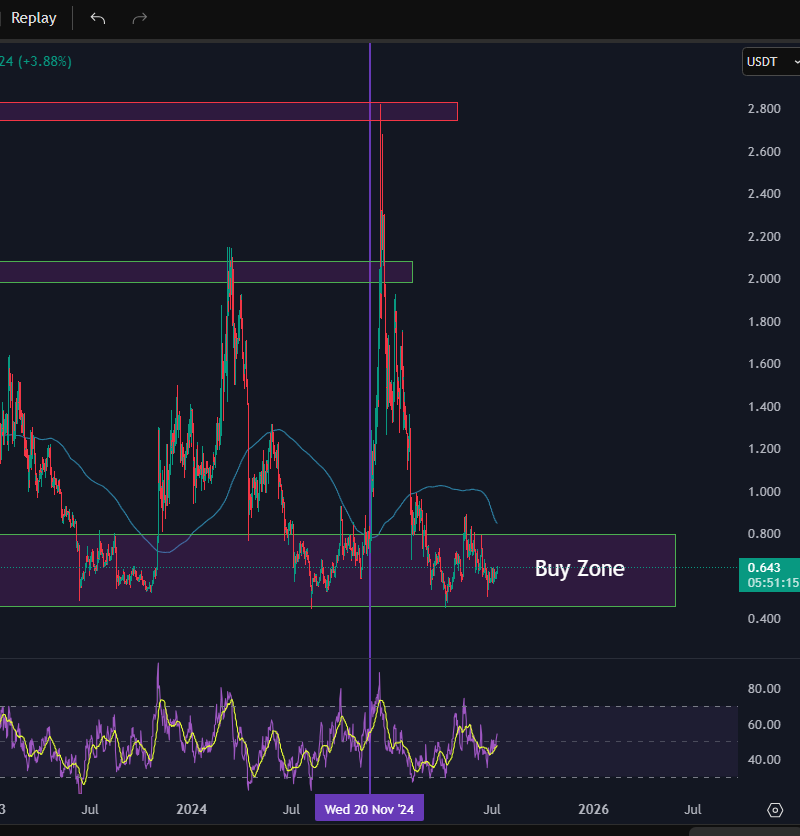Click the 2026 label on the time axis
The image size is (800, 836).
[x=594, y=809]
